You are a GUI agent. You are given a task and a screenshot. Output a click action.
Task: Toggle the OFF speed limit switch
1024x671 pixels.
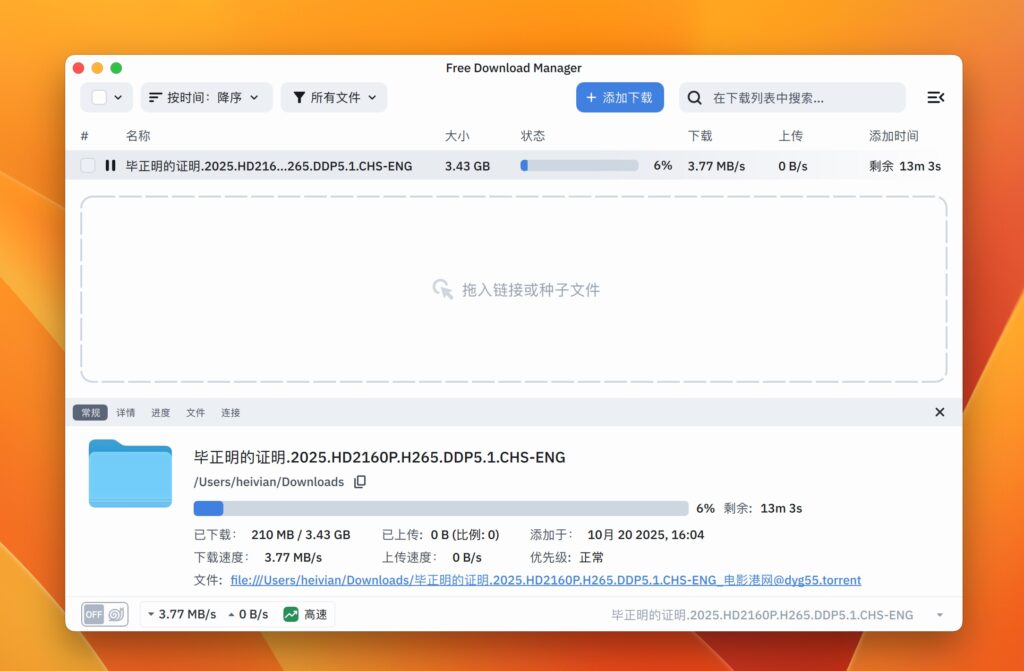(x=92, y=614)
